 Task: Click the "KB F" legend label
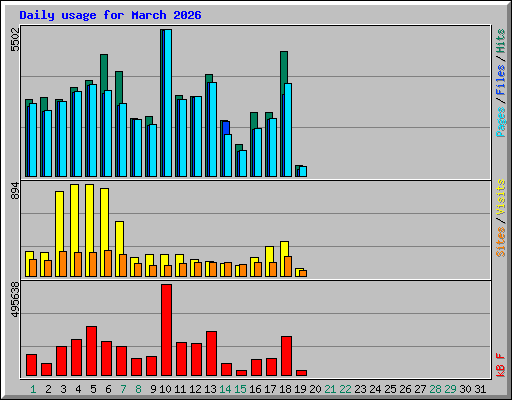(500, 365)
